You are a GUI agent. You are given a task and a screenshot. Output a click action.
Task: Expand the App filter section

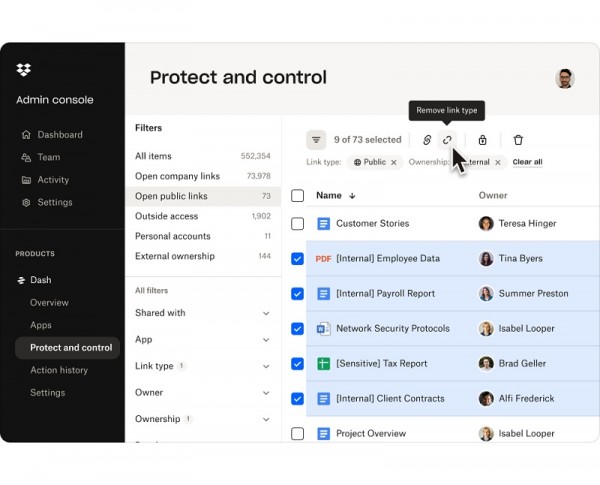pos(266,340)
